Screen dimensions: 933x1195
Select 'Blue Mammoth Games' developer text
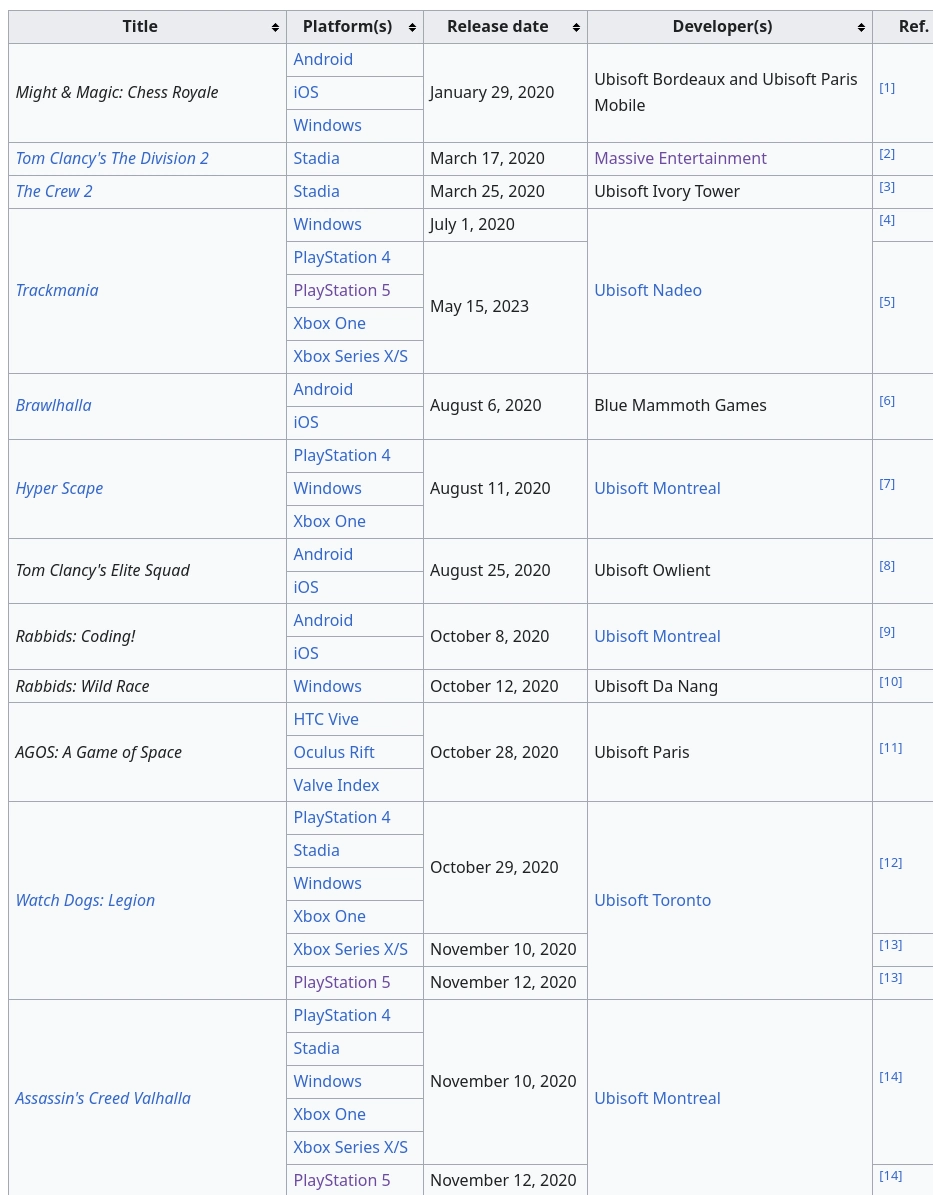[x=680, y=405]
